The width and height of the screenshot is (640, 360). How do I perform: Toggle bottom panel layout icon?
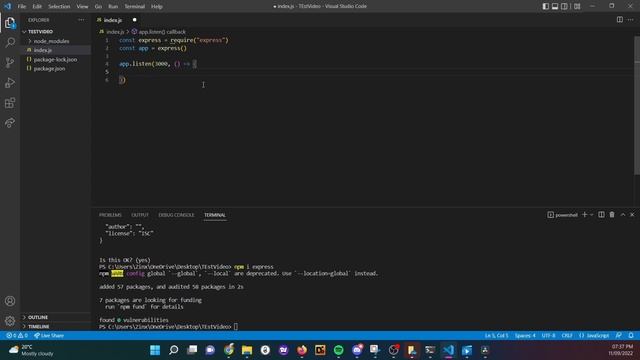pyautogui.click(x=555, y=6)
